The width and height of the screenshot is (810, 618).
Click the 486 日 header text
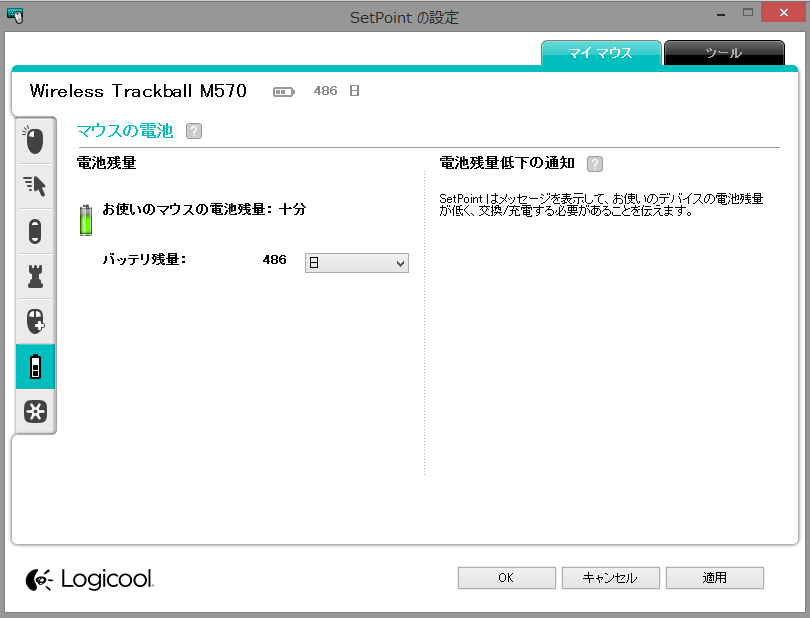pos(336,91)
